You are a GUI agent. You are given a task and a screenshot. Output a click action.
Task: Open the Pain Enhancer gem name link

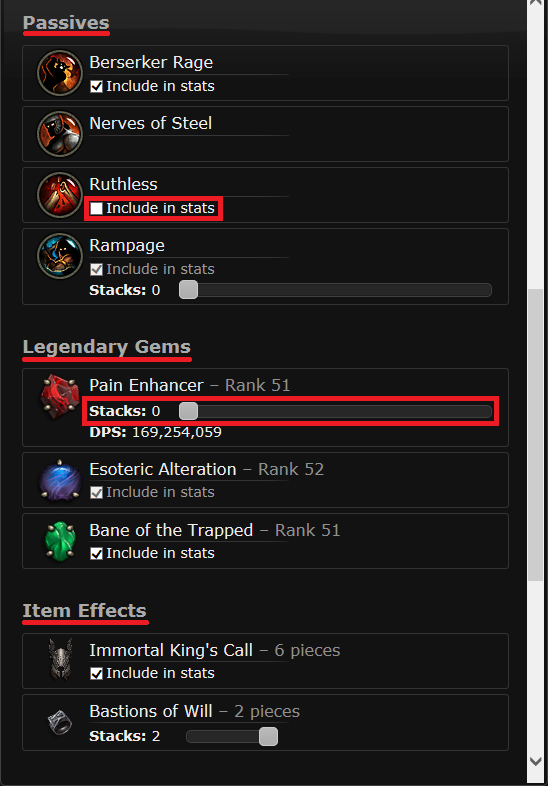pyautogui.click(x=146, y=385)
